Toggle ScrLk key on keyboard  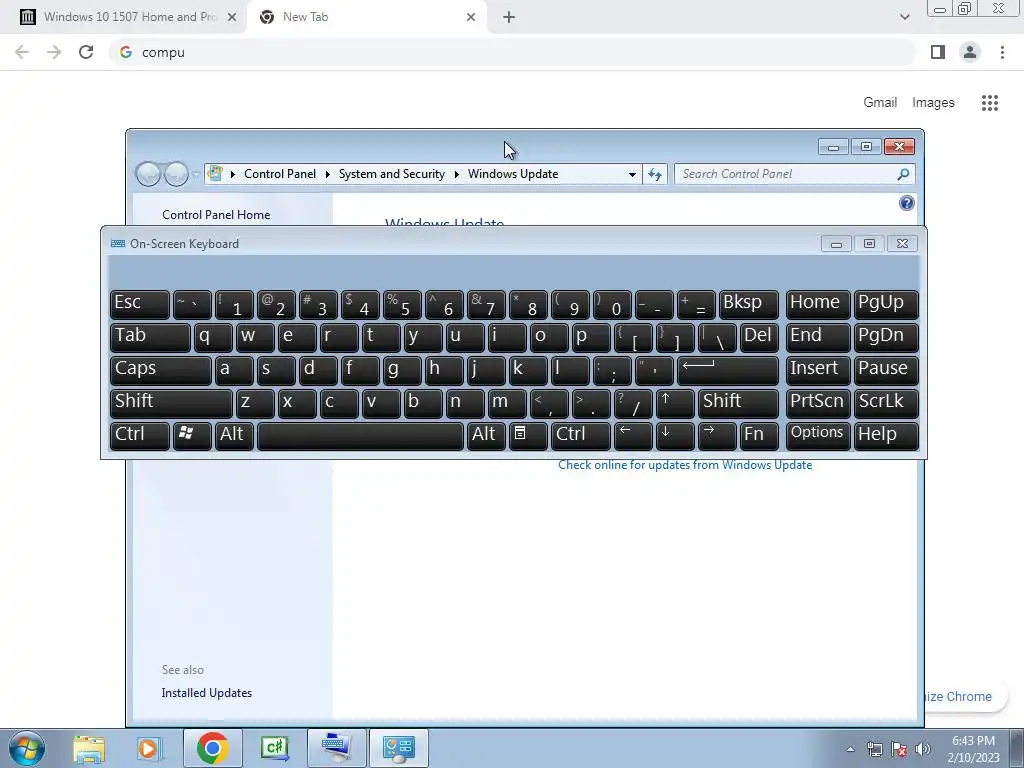[886, 403]
